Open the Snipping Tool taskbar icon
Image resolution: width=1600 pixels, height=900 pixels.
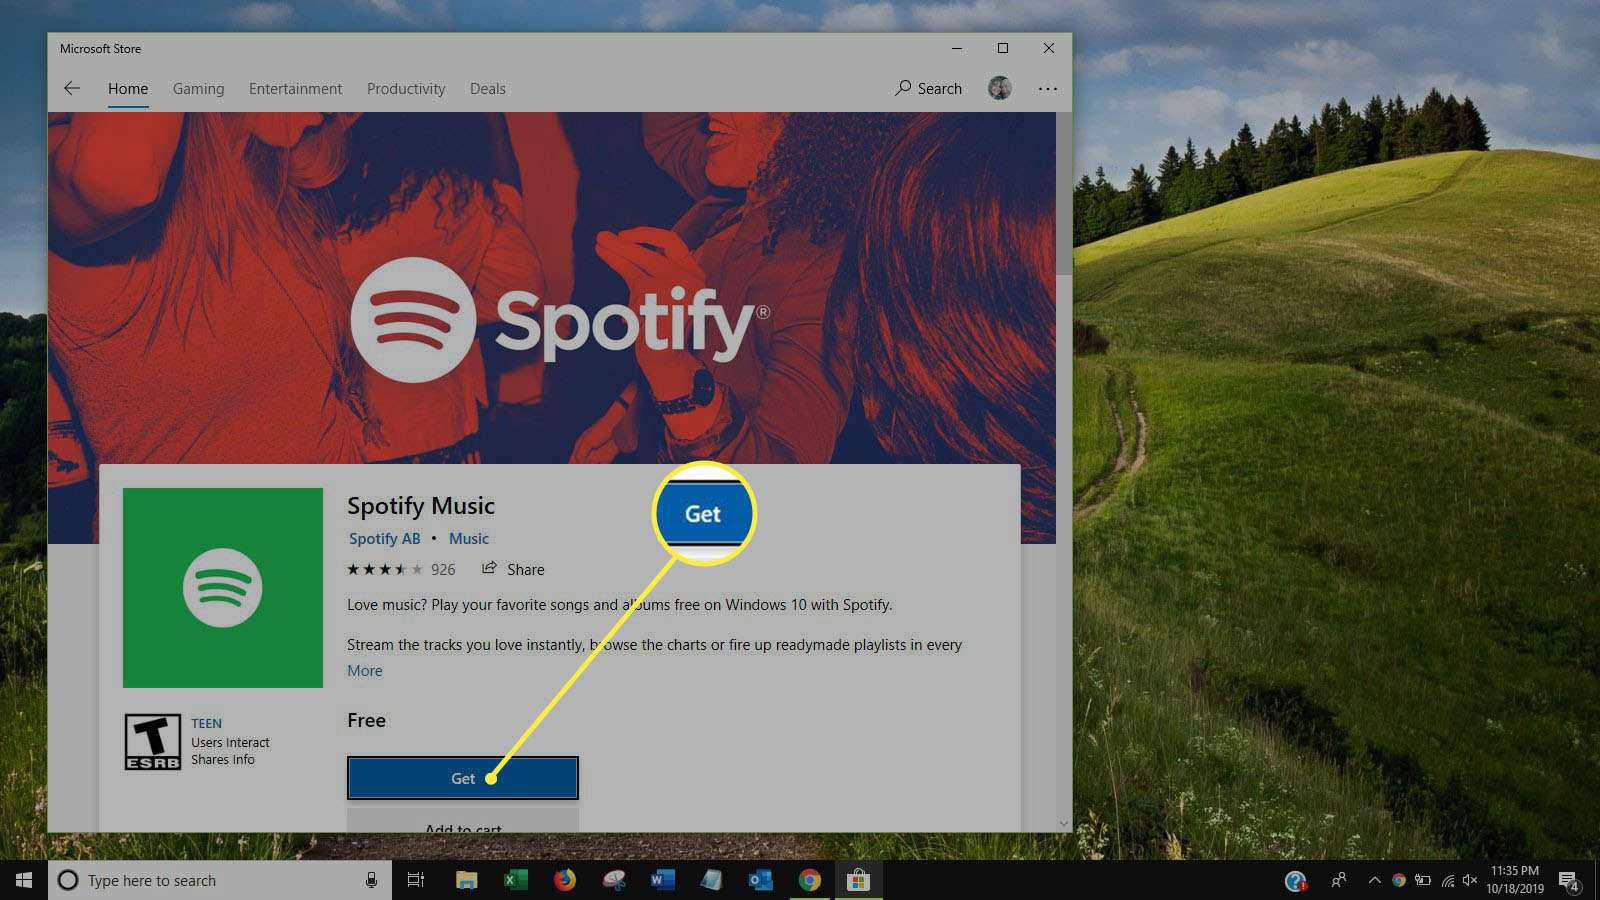pyautogui.click(x=614, y=880)
